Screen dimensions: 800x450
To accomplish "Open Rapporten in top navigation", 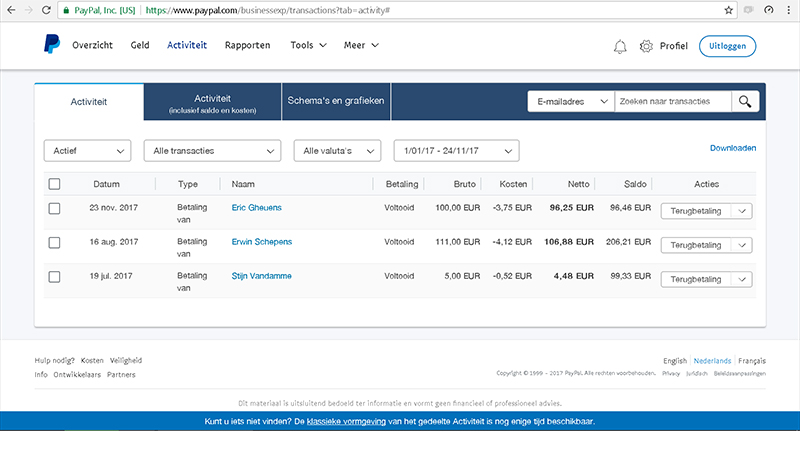I will click(x=247, y=45).
